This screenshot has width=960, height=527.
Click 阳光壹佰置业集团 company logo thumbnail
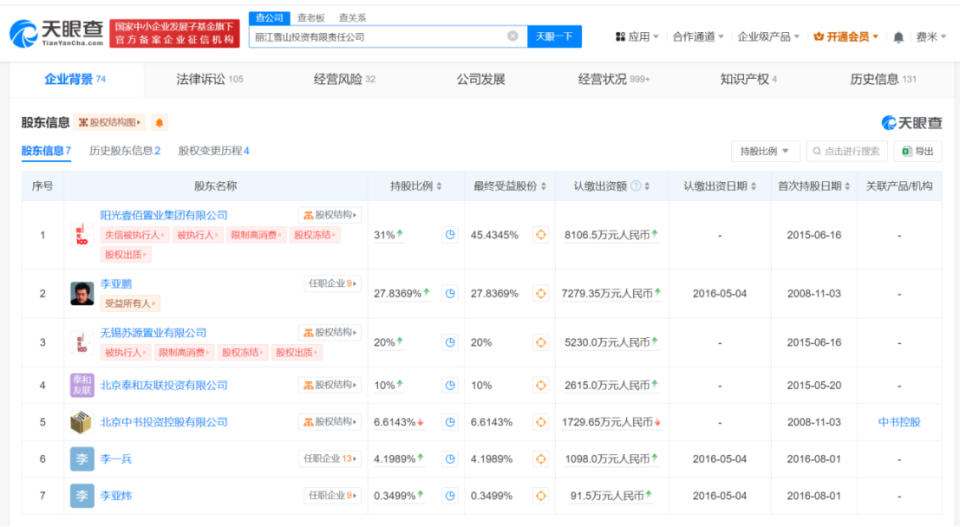82,234
